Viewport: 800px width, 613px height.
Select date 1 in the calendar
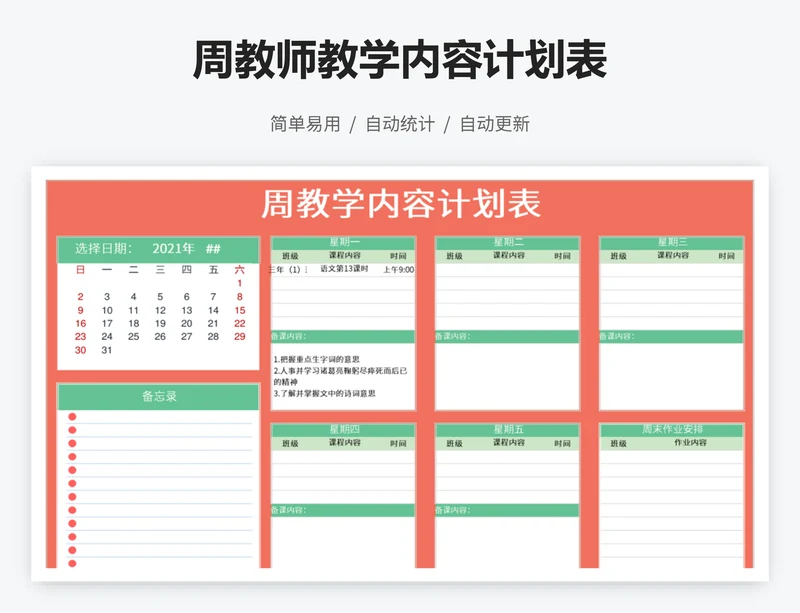(x=239, y=283)
